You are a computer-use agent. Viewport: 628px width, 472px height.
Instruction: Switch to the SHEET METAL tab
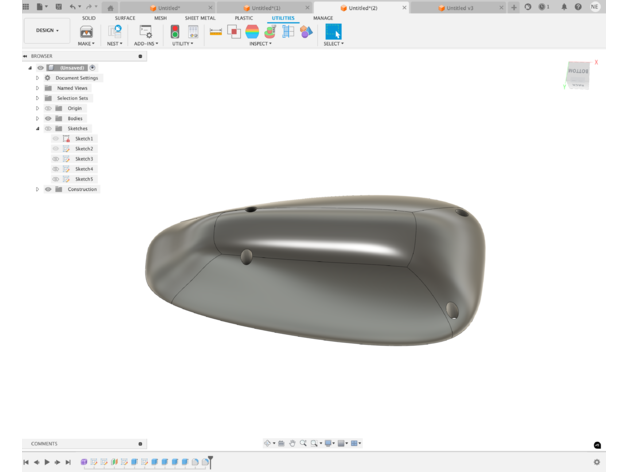tap(200, 18)
